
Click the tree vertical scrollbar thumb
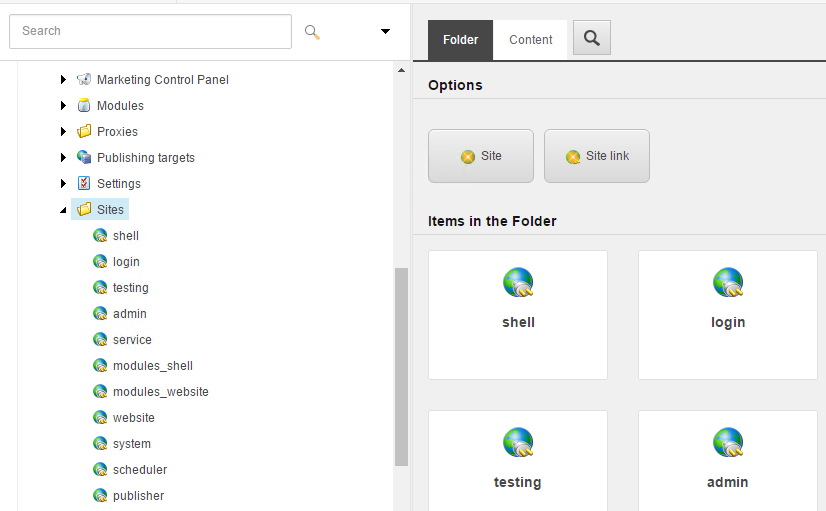pos(401,367)
